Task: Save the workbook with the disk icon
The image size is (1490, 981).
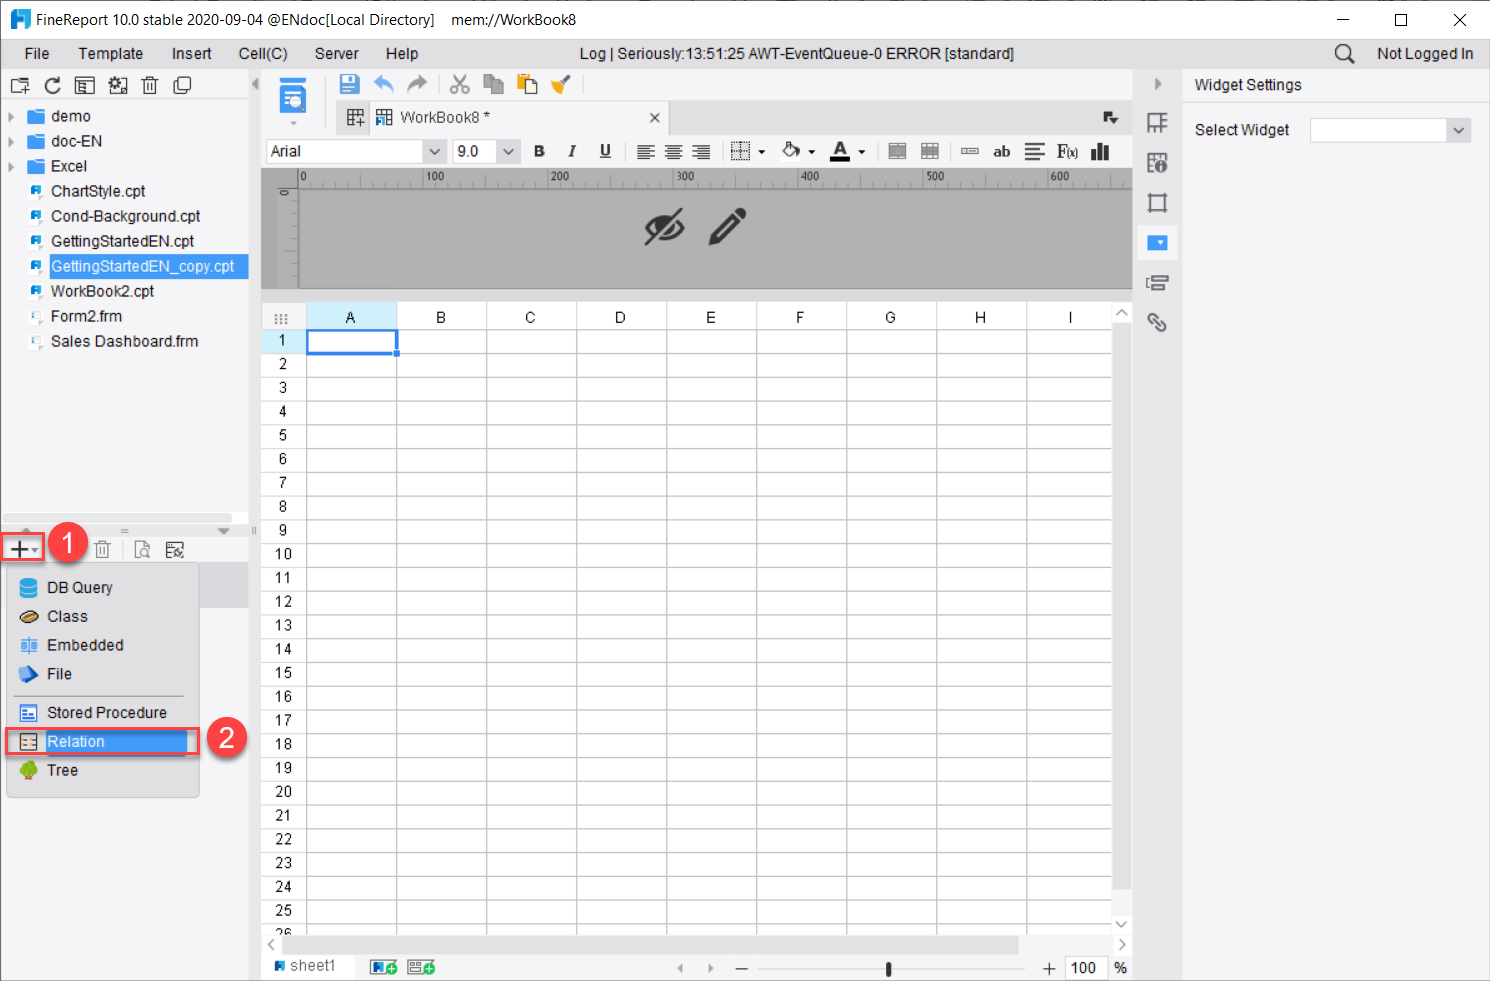Action: pos(349,84)
